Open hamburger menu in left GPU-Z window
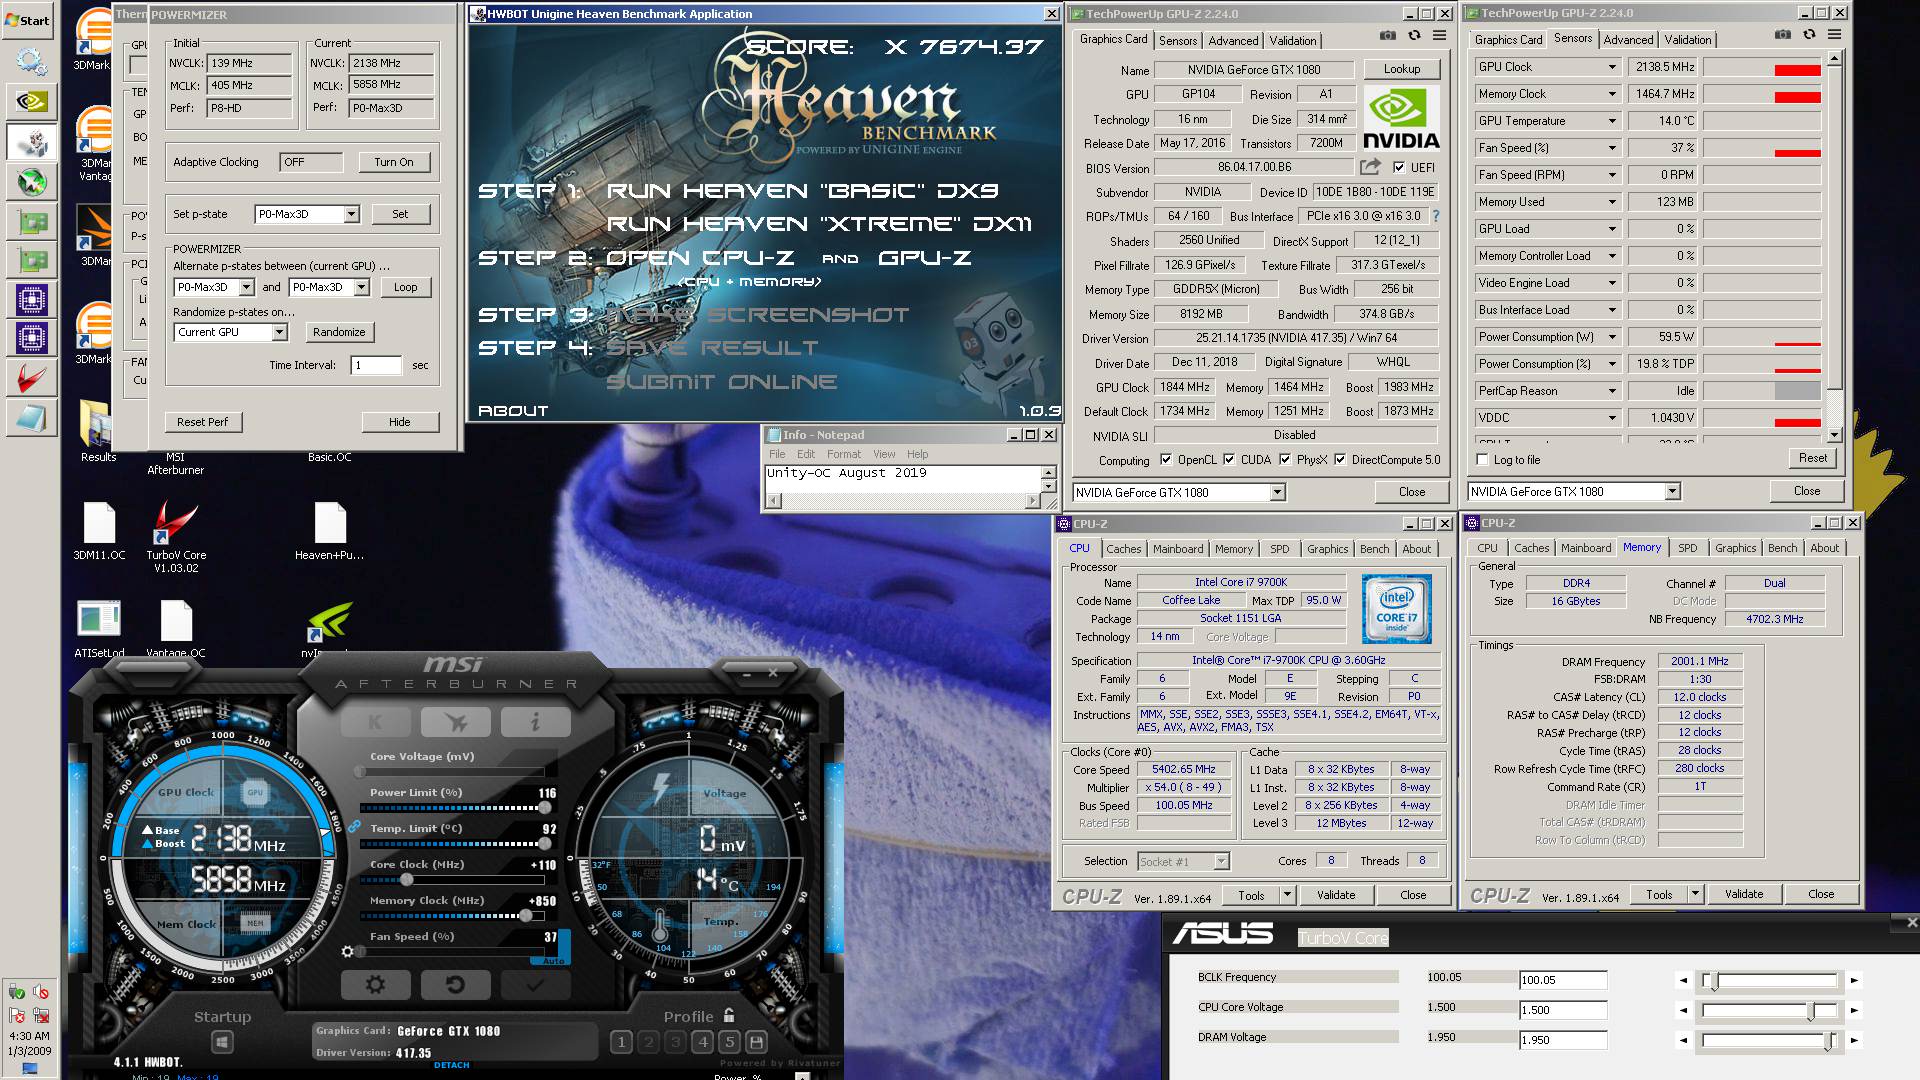Viewport: 1920px width, 1080px height. (1440, 36)
